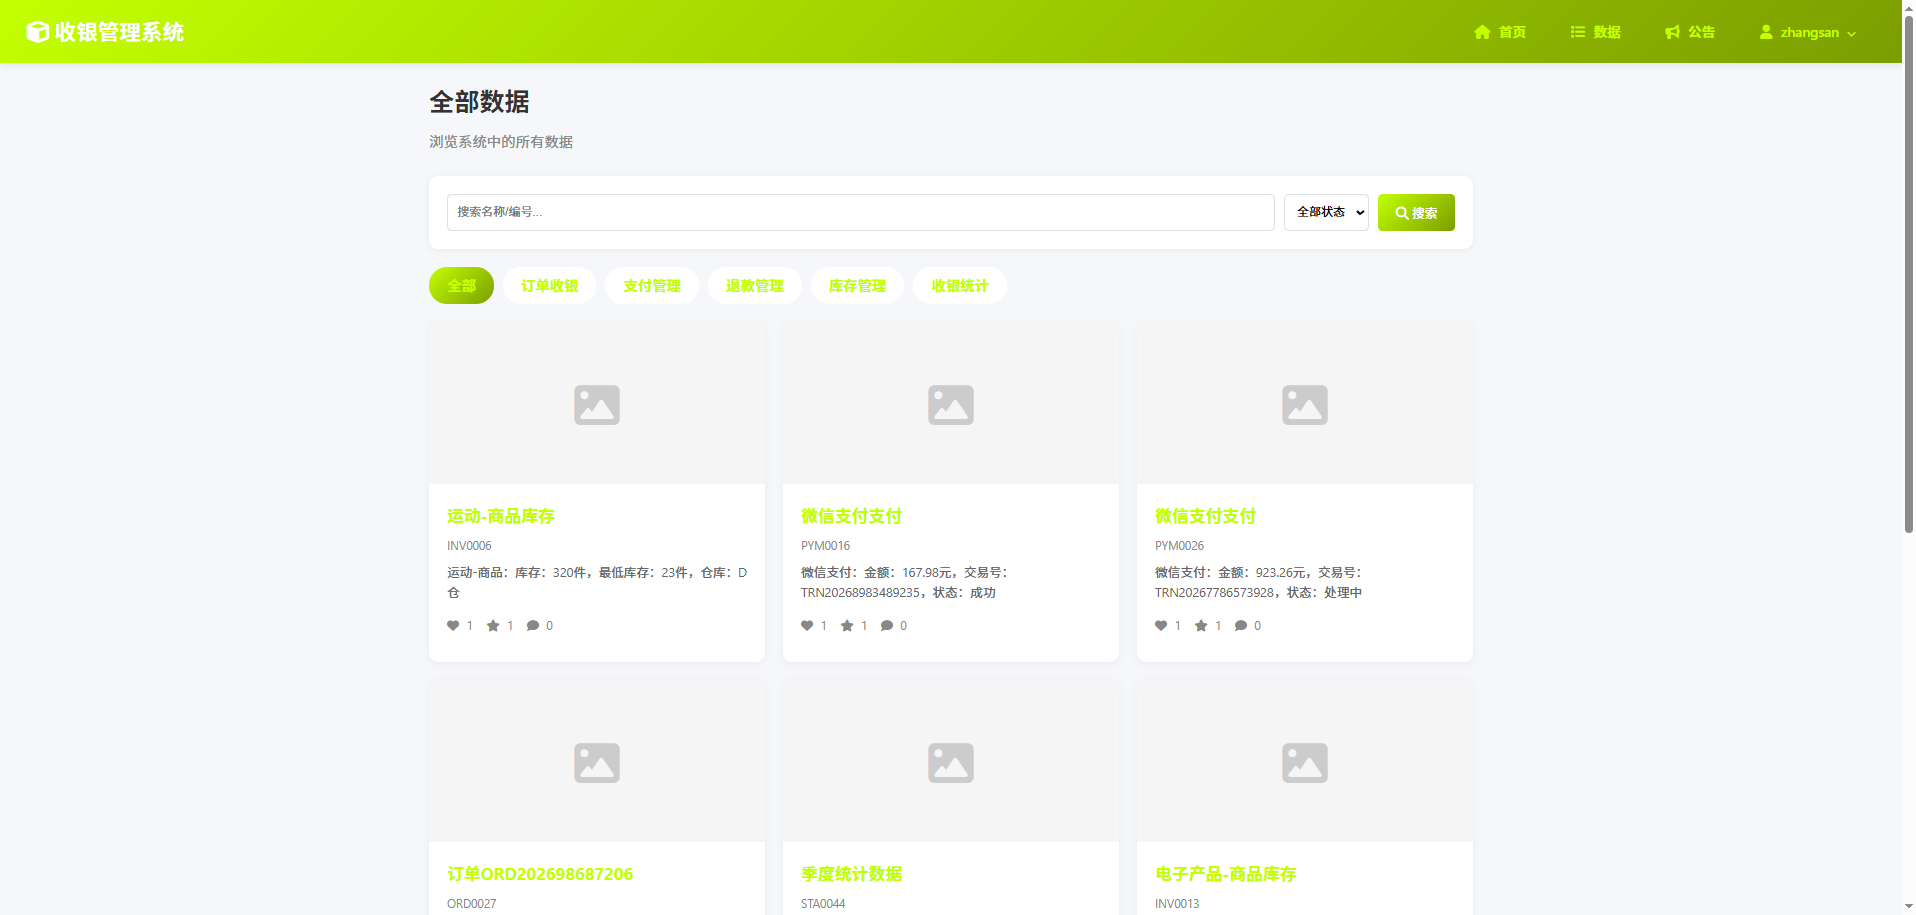The image size is (1916, 915).
Task: Open comments on the PYM0016 card
Action: [887, 626]
